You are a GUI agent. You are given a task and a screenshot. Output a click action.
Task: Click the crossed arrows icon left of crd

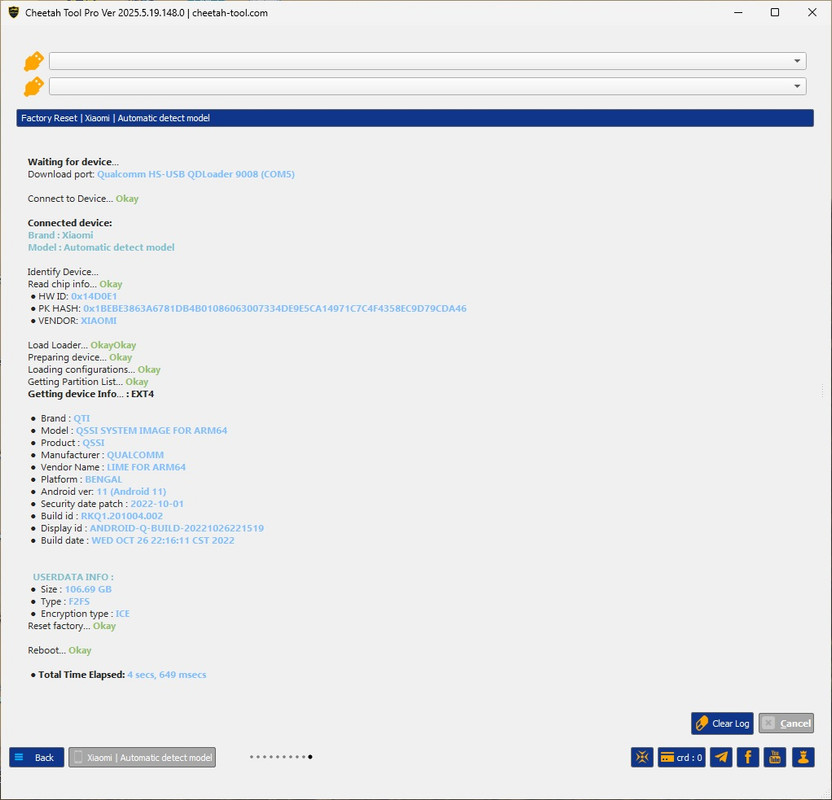(x=642, y=758)
